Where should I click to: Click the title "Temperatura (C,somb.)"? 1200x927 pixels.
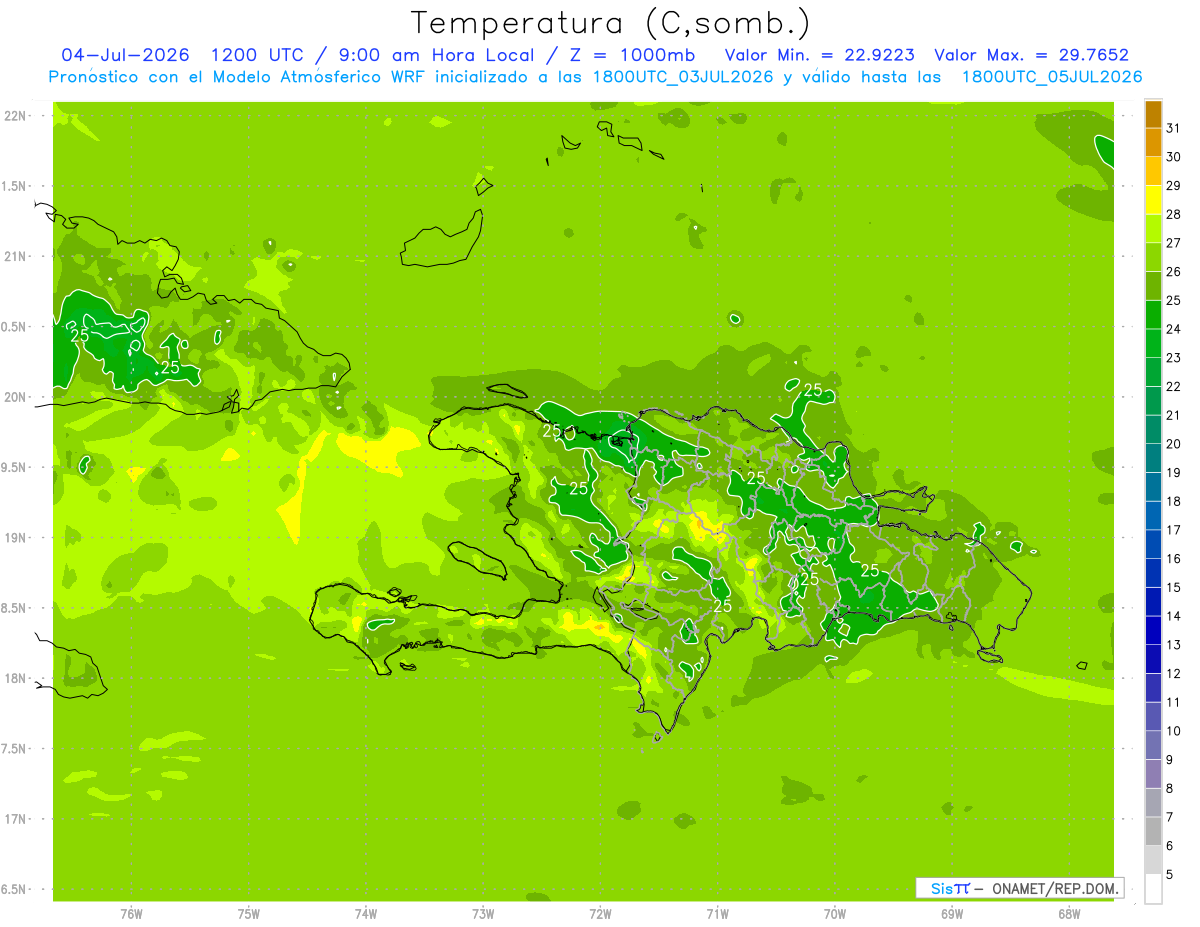click(611, 23)
